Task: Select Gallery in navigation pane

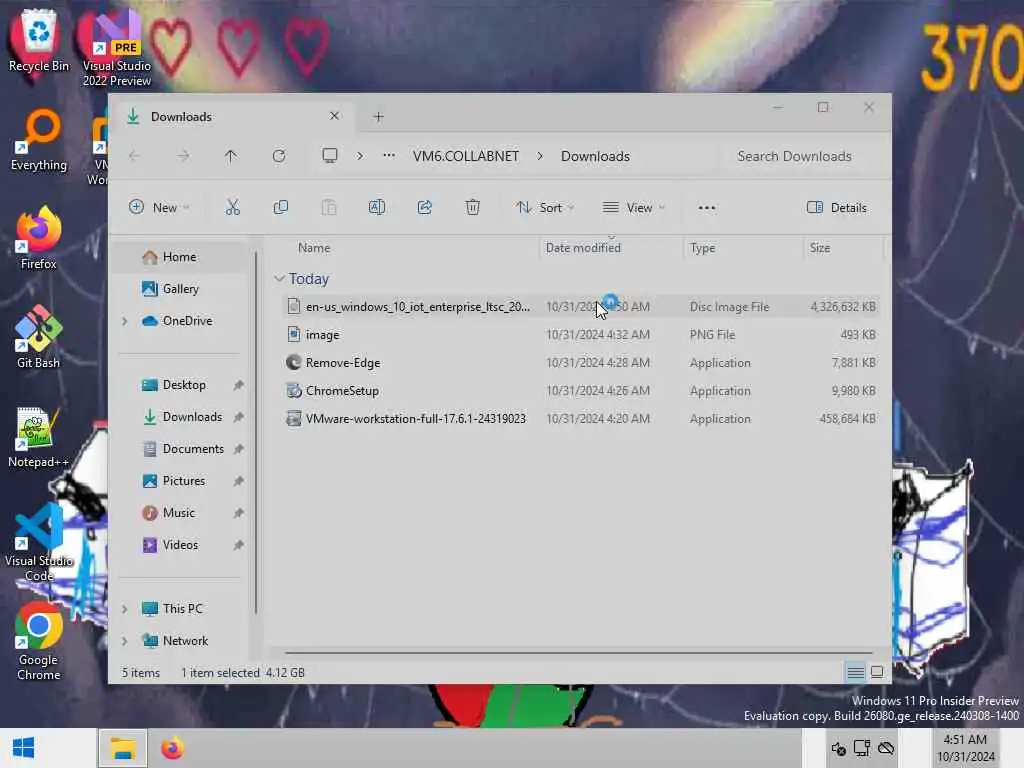Action: [180, 289]
